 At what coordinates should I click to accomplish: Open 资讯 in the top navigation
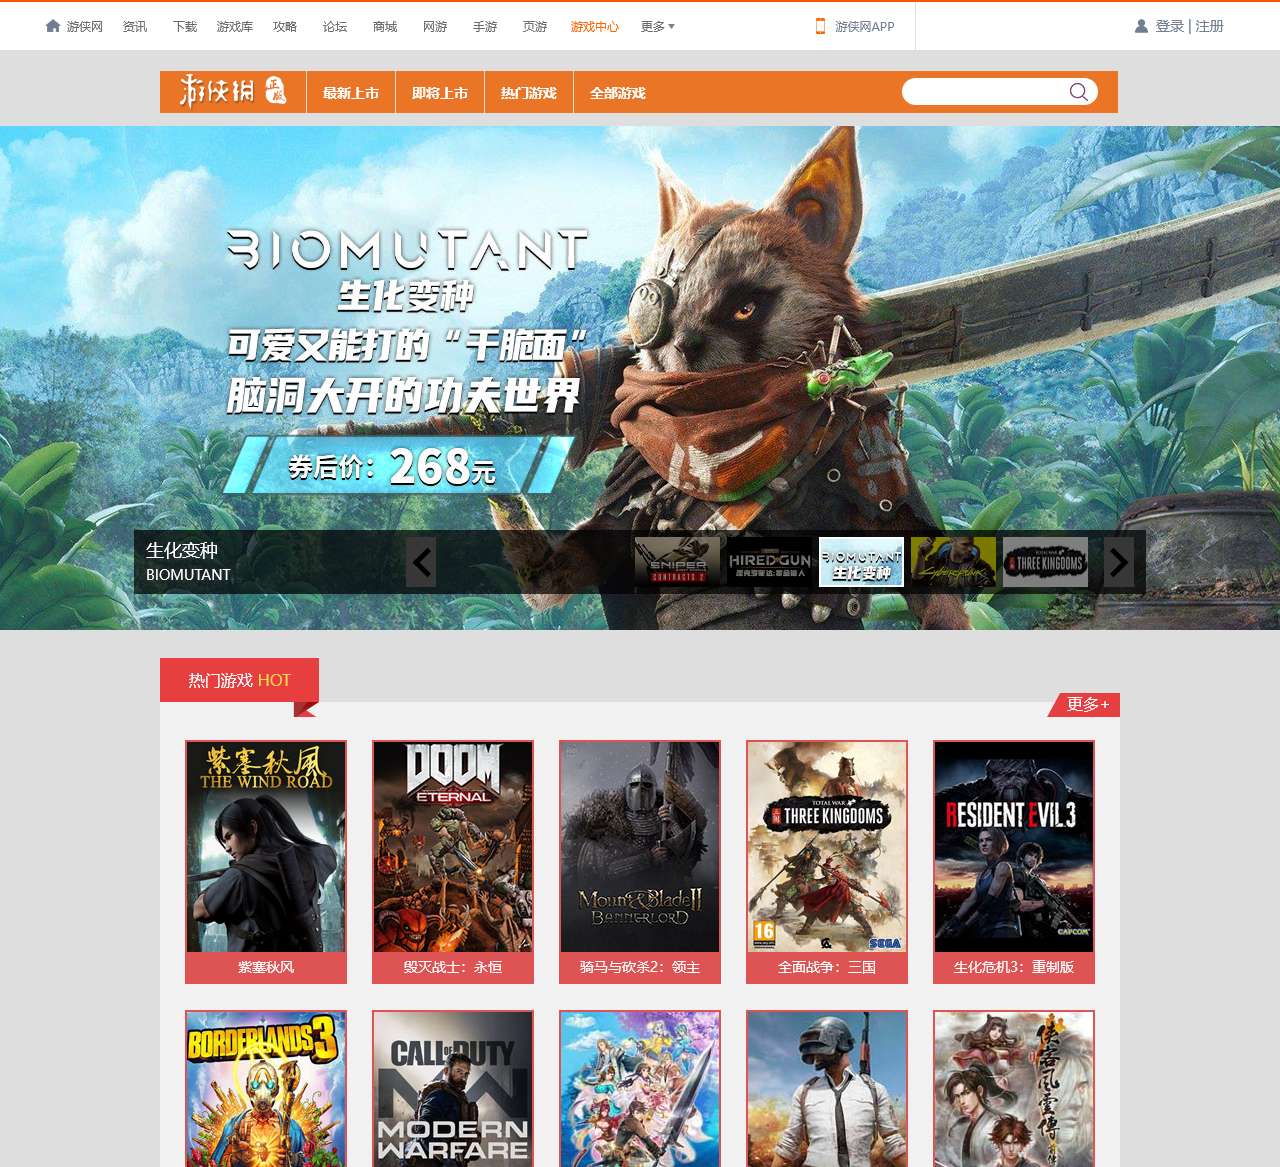tap(135, 27)
